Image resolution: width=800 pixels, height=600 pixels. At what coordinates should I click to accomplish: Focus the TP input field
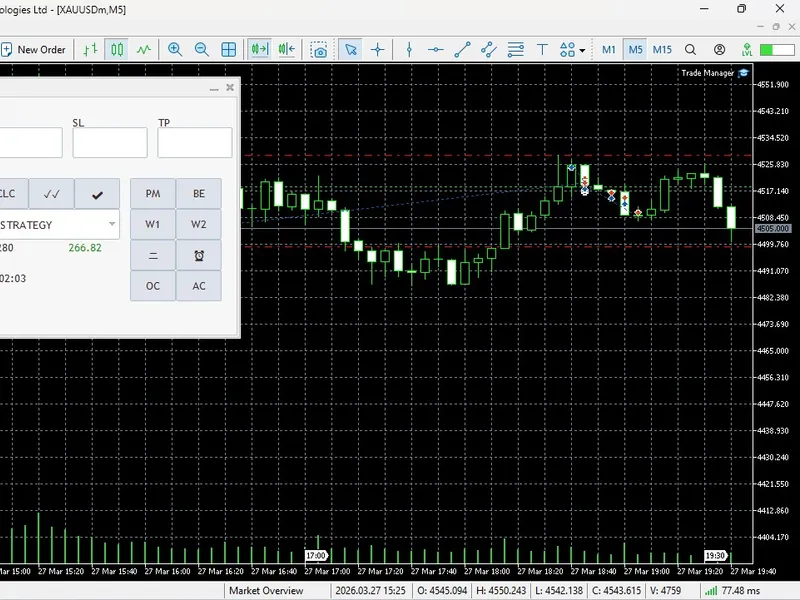click(194, 142)
